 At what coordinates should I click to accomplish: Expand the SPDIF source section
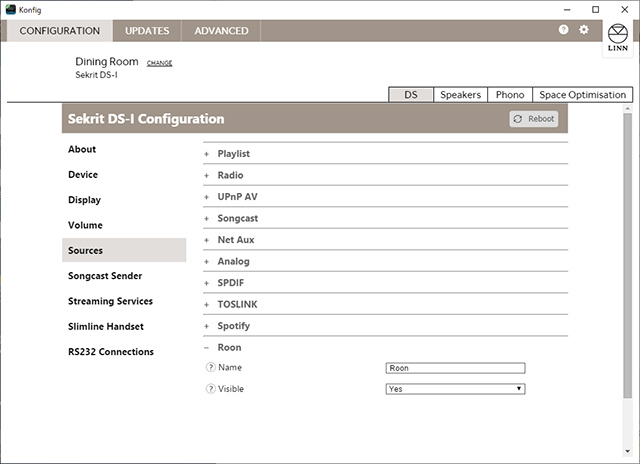(385, 283)
